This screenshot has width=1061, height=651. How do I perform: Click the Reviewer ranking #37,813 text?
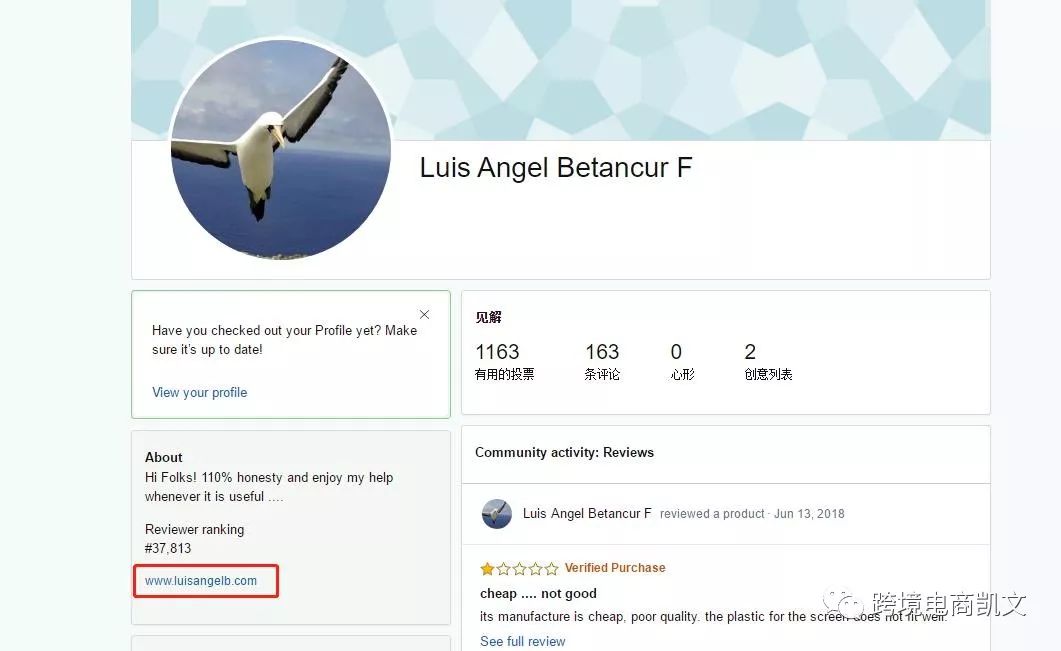pos(194,539)
